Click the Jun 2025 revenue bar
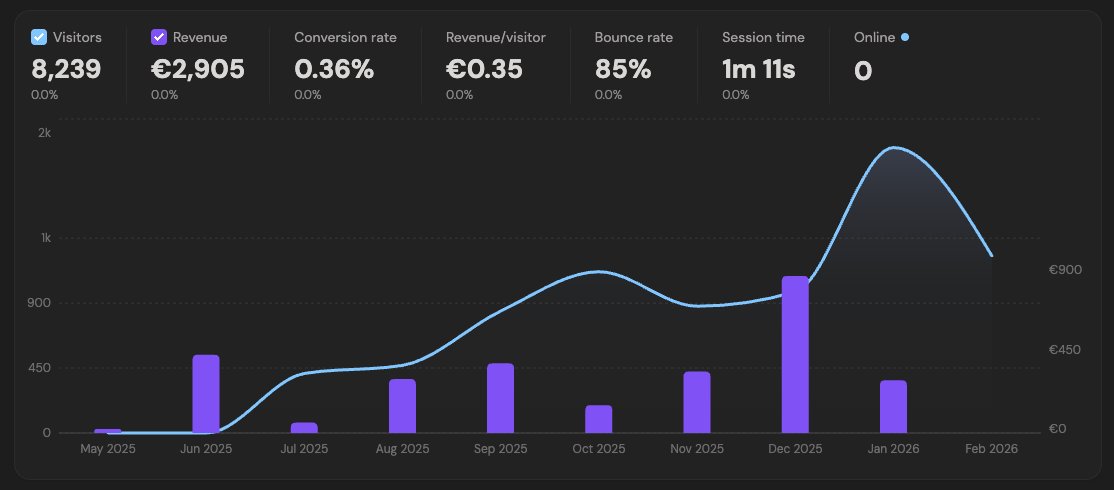Image resolution: width=1114 pixels, height=490 pixels. tap(206, 394)
